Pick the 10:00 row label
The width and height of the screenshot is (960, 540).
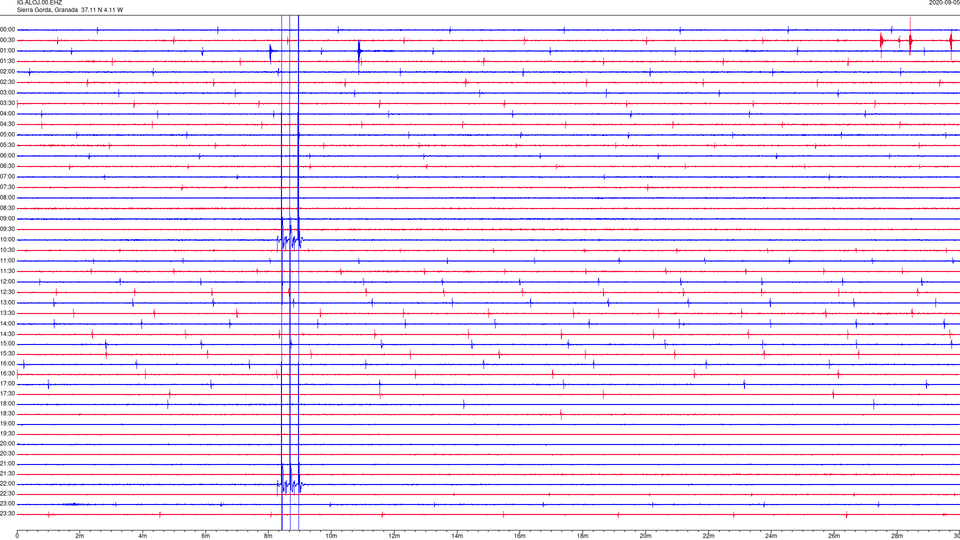pyautogui.click(x=7, y=239)
